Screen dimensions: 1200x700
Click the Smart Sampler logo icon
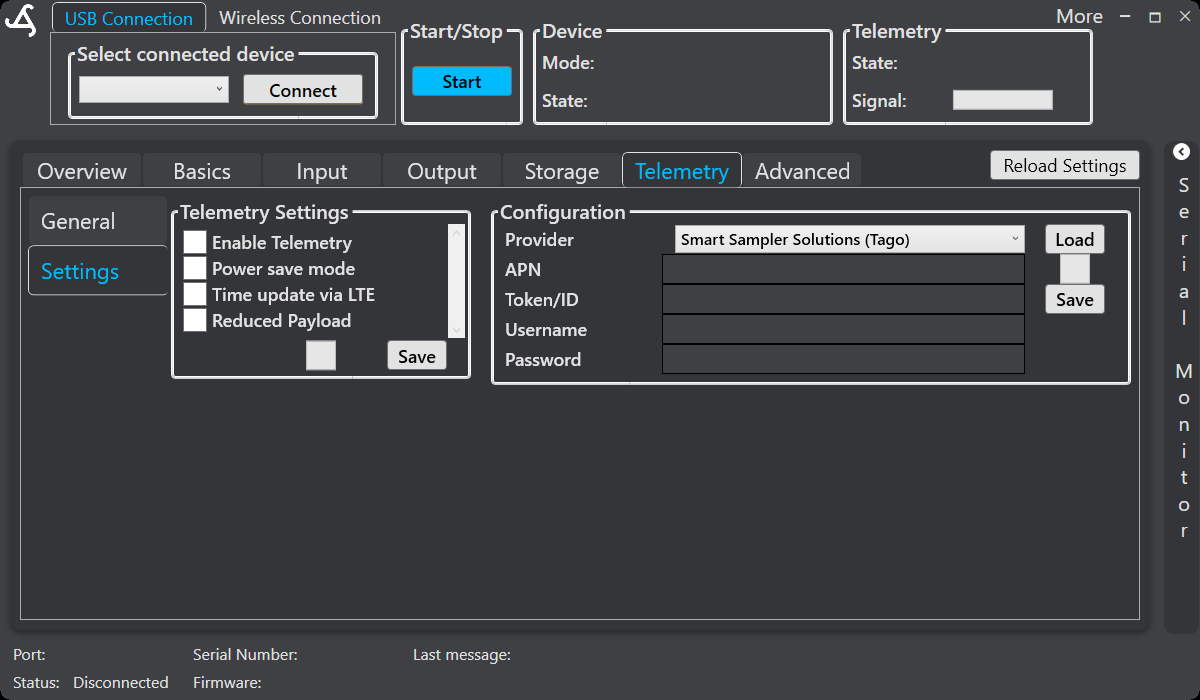click(x=20, y=20)
